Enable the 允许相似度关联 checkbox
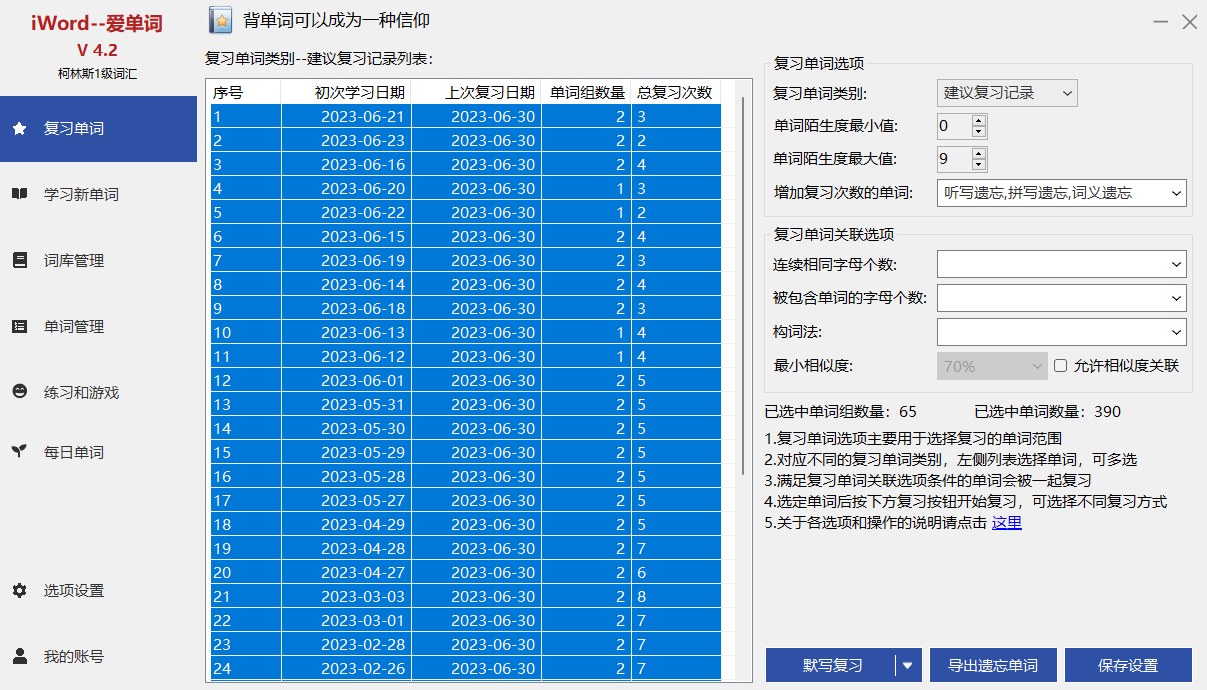This screenshot has height=690, width=1207. click(x=1061, y=366)
